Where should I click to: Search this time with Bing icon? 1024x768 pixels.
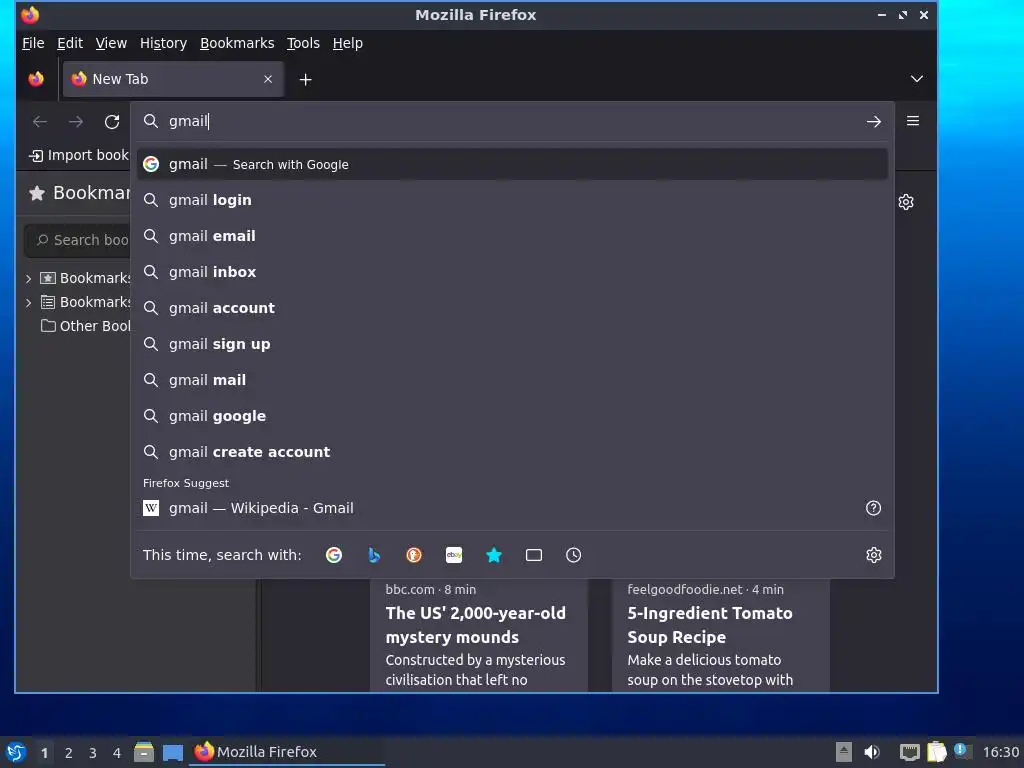click(374, 555)
